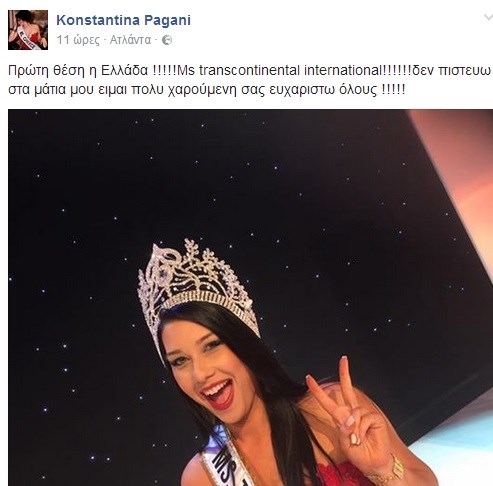Image resolution: width=493 pixels, height=486 pixels.
Task: Click the public globe privacy icon
Action: [x=167, y=40]
